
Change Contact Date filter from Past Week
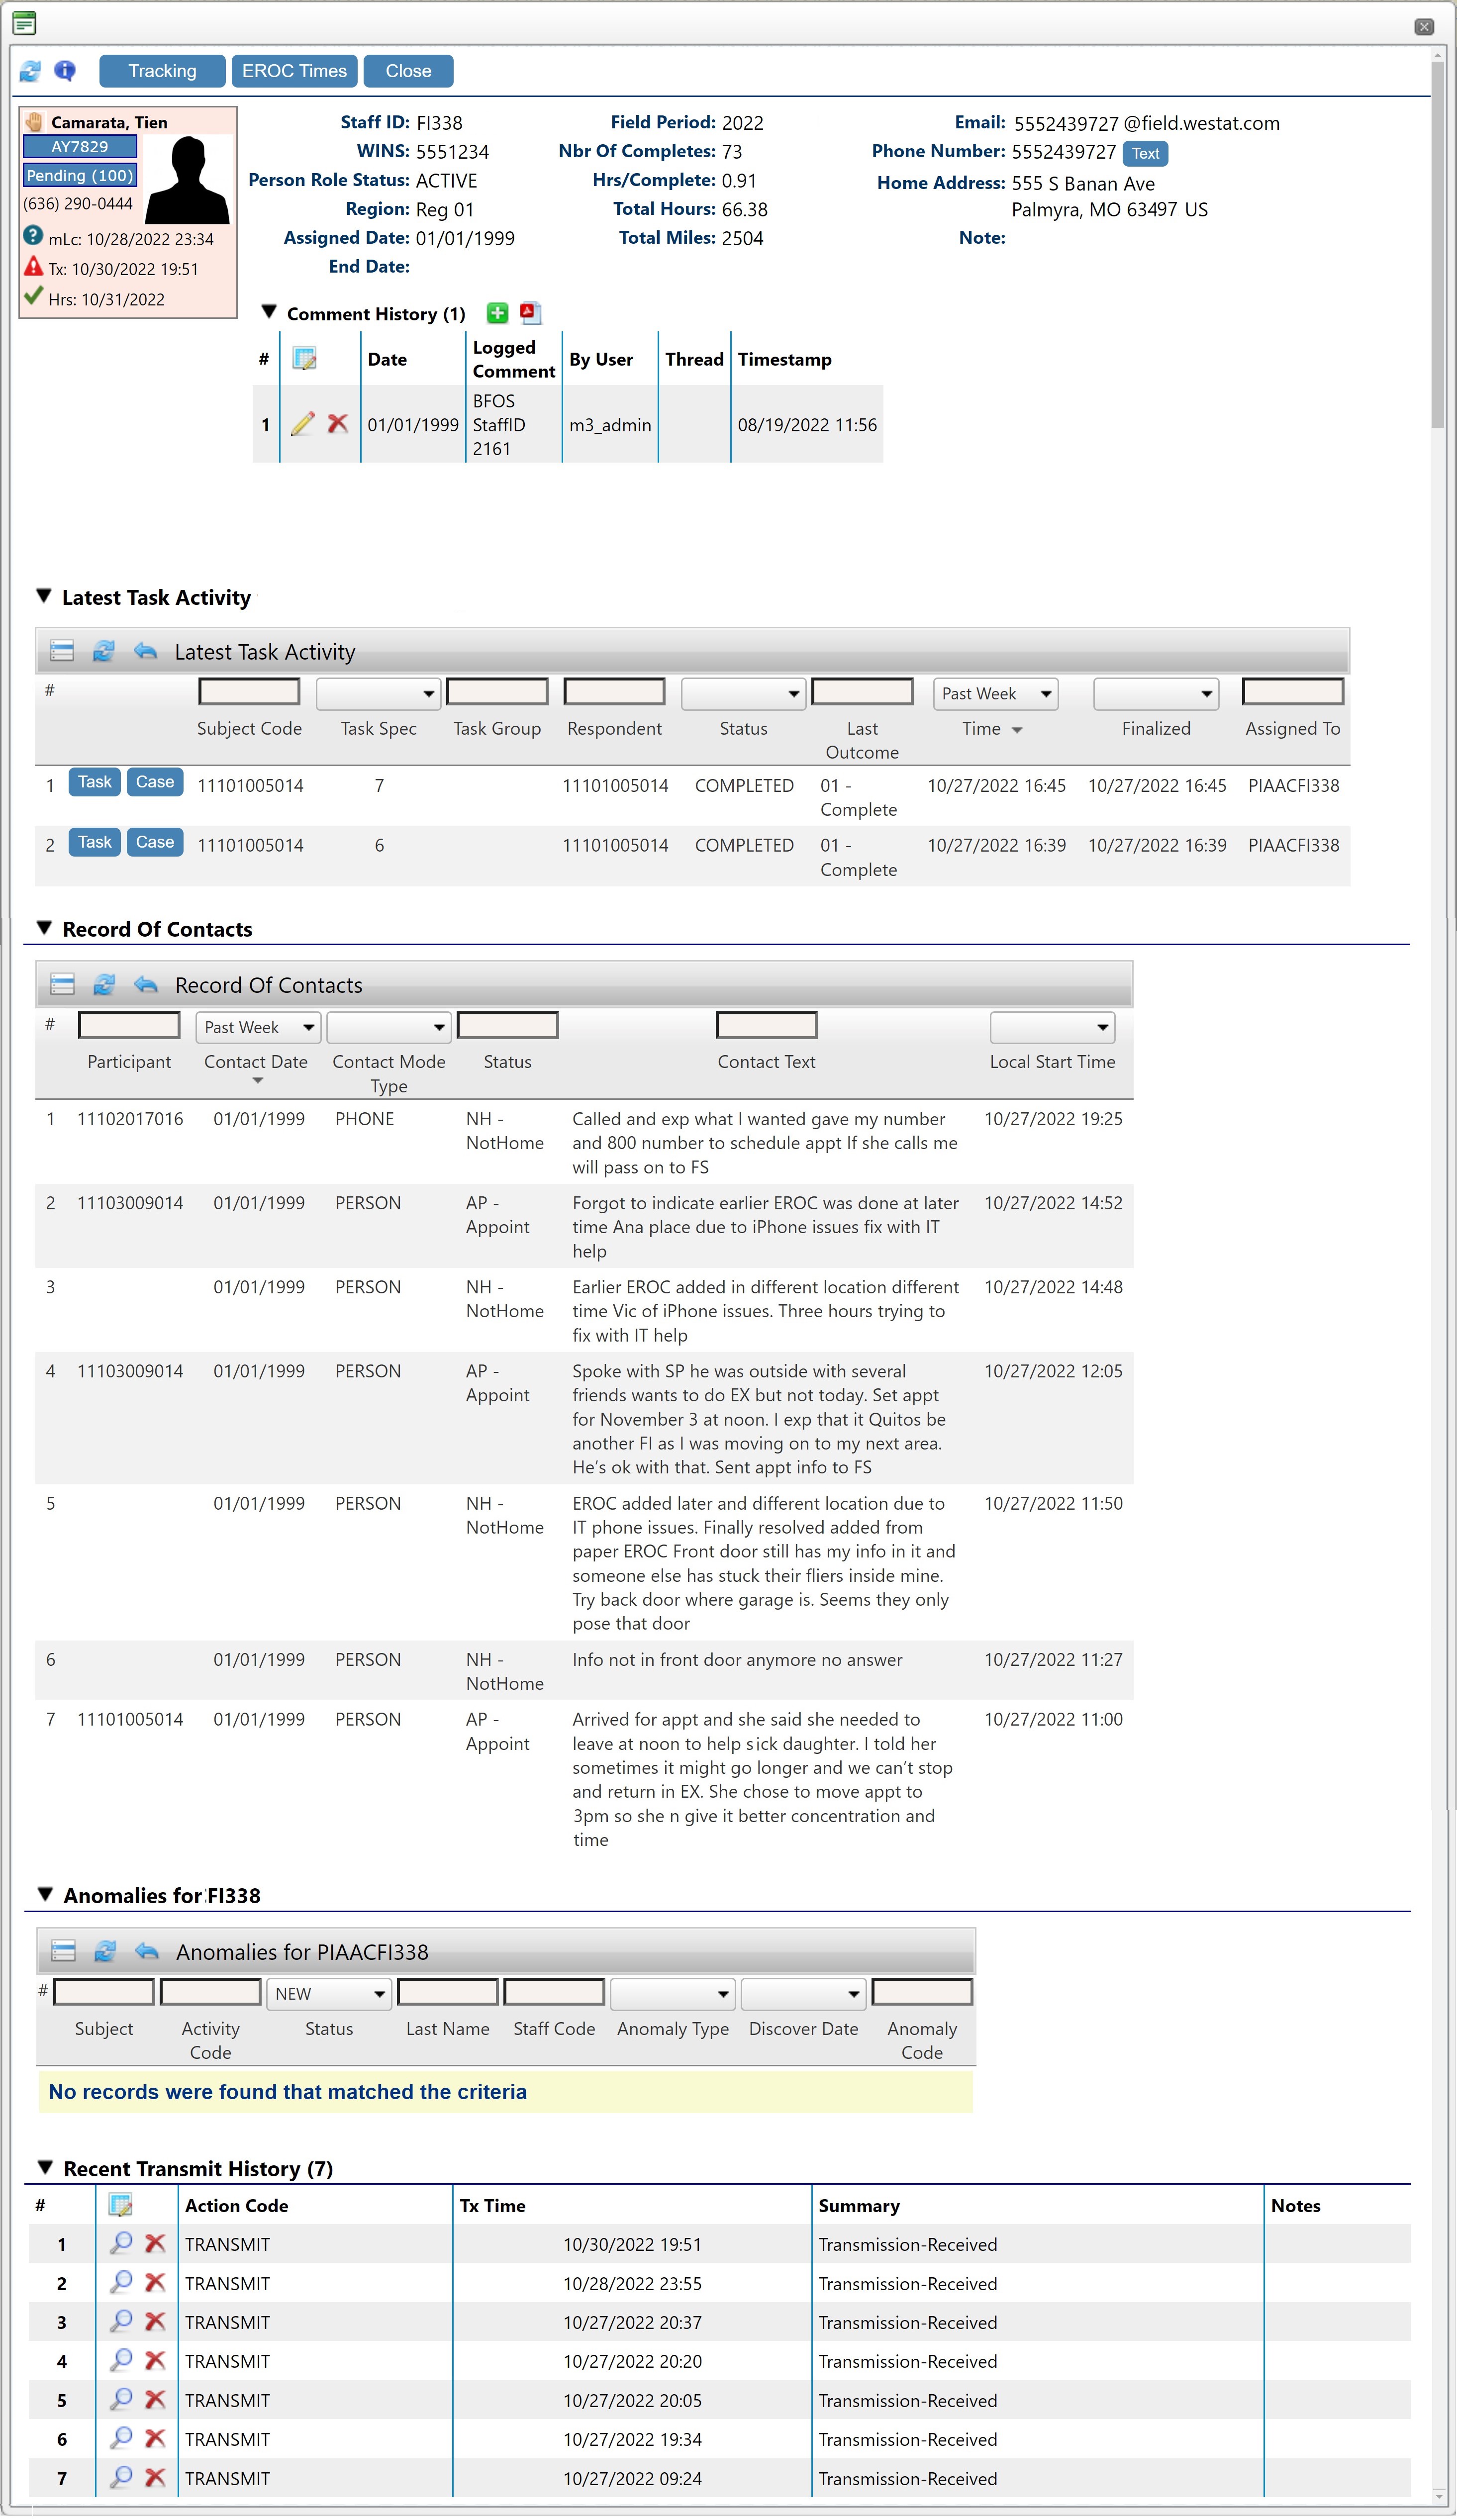pos(258,1027)
